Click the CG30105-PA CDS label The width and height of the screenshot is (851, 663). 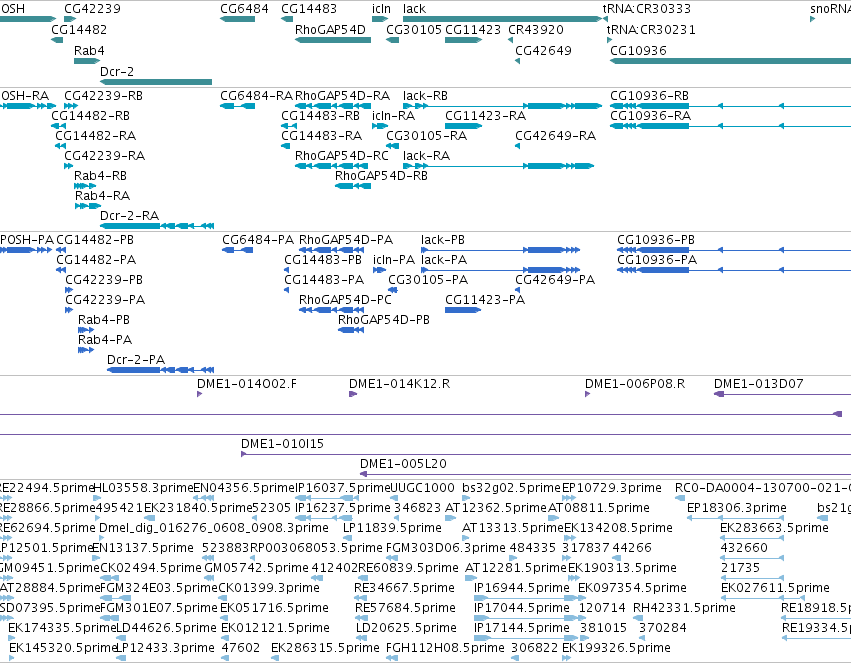(x=428, y=279)
